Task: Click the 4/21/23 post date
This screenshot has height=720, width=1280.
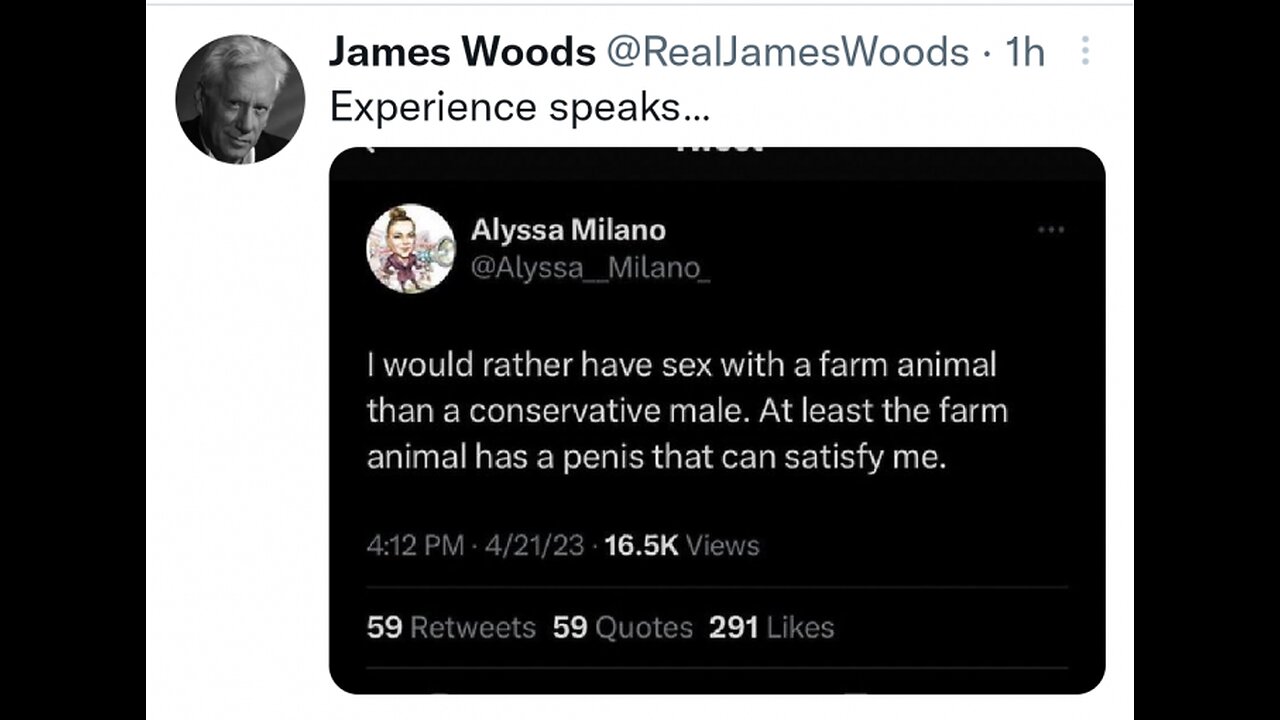Action: pyautogui.click(x=534, y=545)
